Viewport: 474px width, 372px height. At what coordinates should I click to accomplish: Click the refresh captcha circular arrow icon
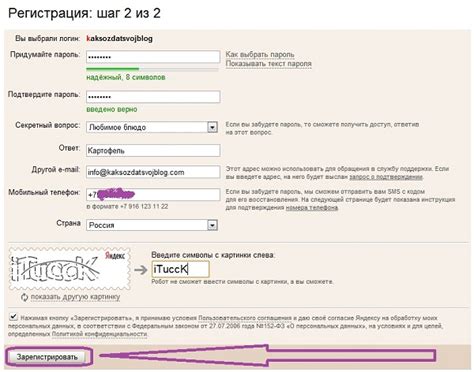pos(24,297)
